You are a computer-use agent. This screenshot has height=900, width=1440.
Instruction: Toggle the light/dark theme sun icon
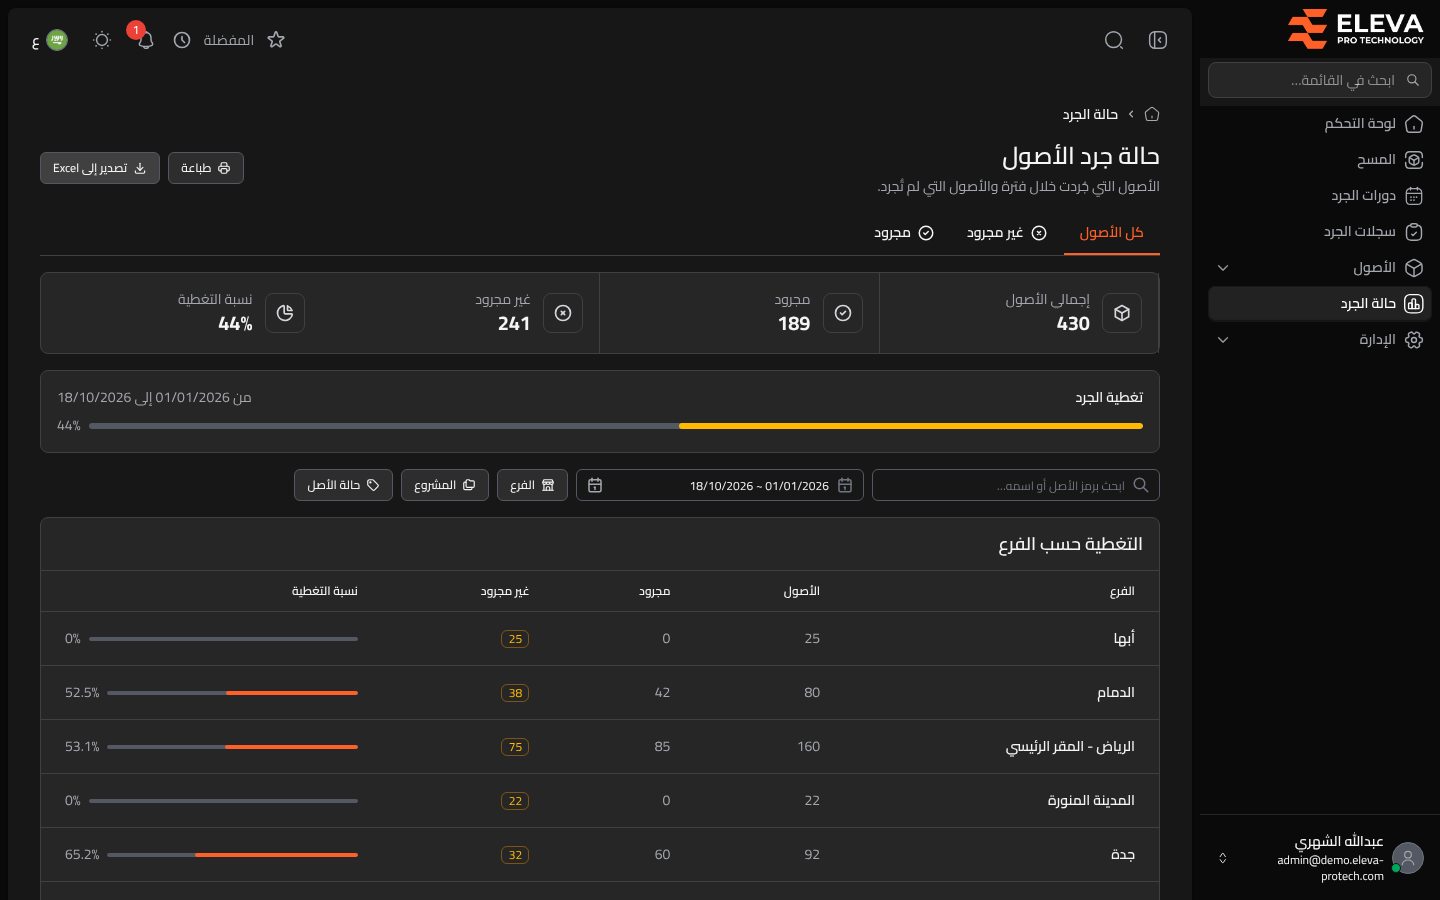point(102,40)
